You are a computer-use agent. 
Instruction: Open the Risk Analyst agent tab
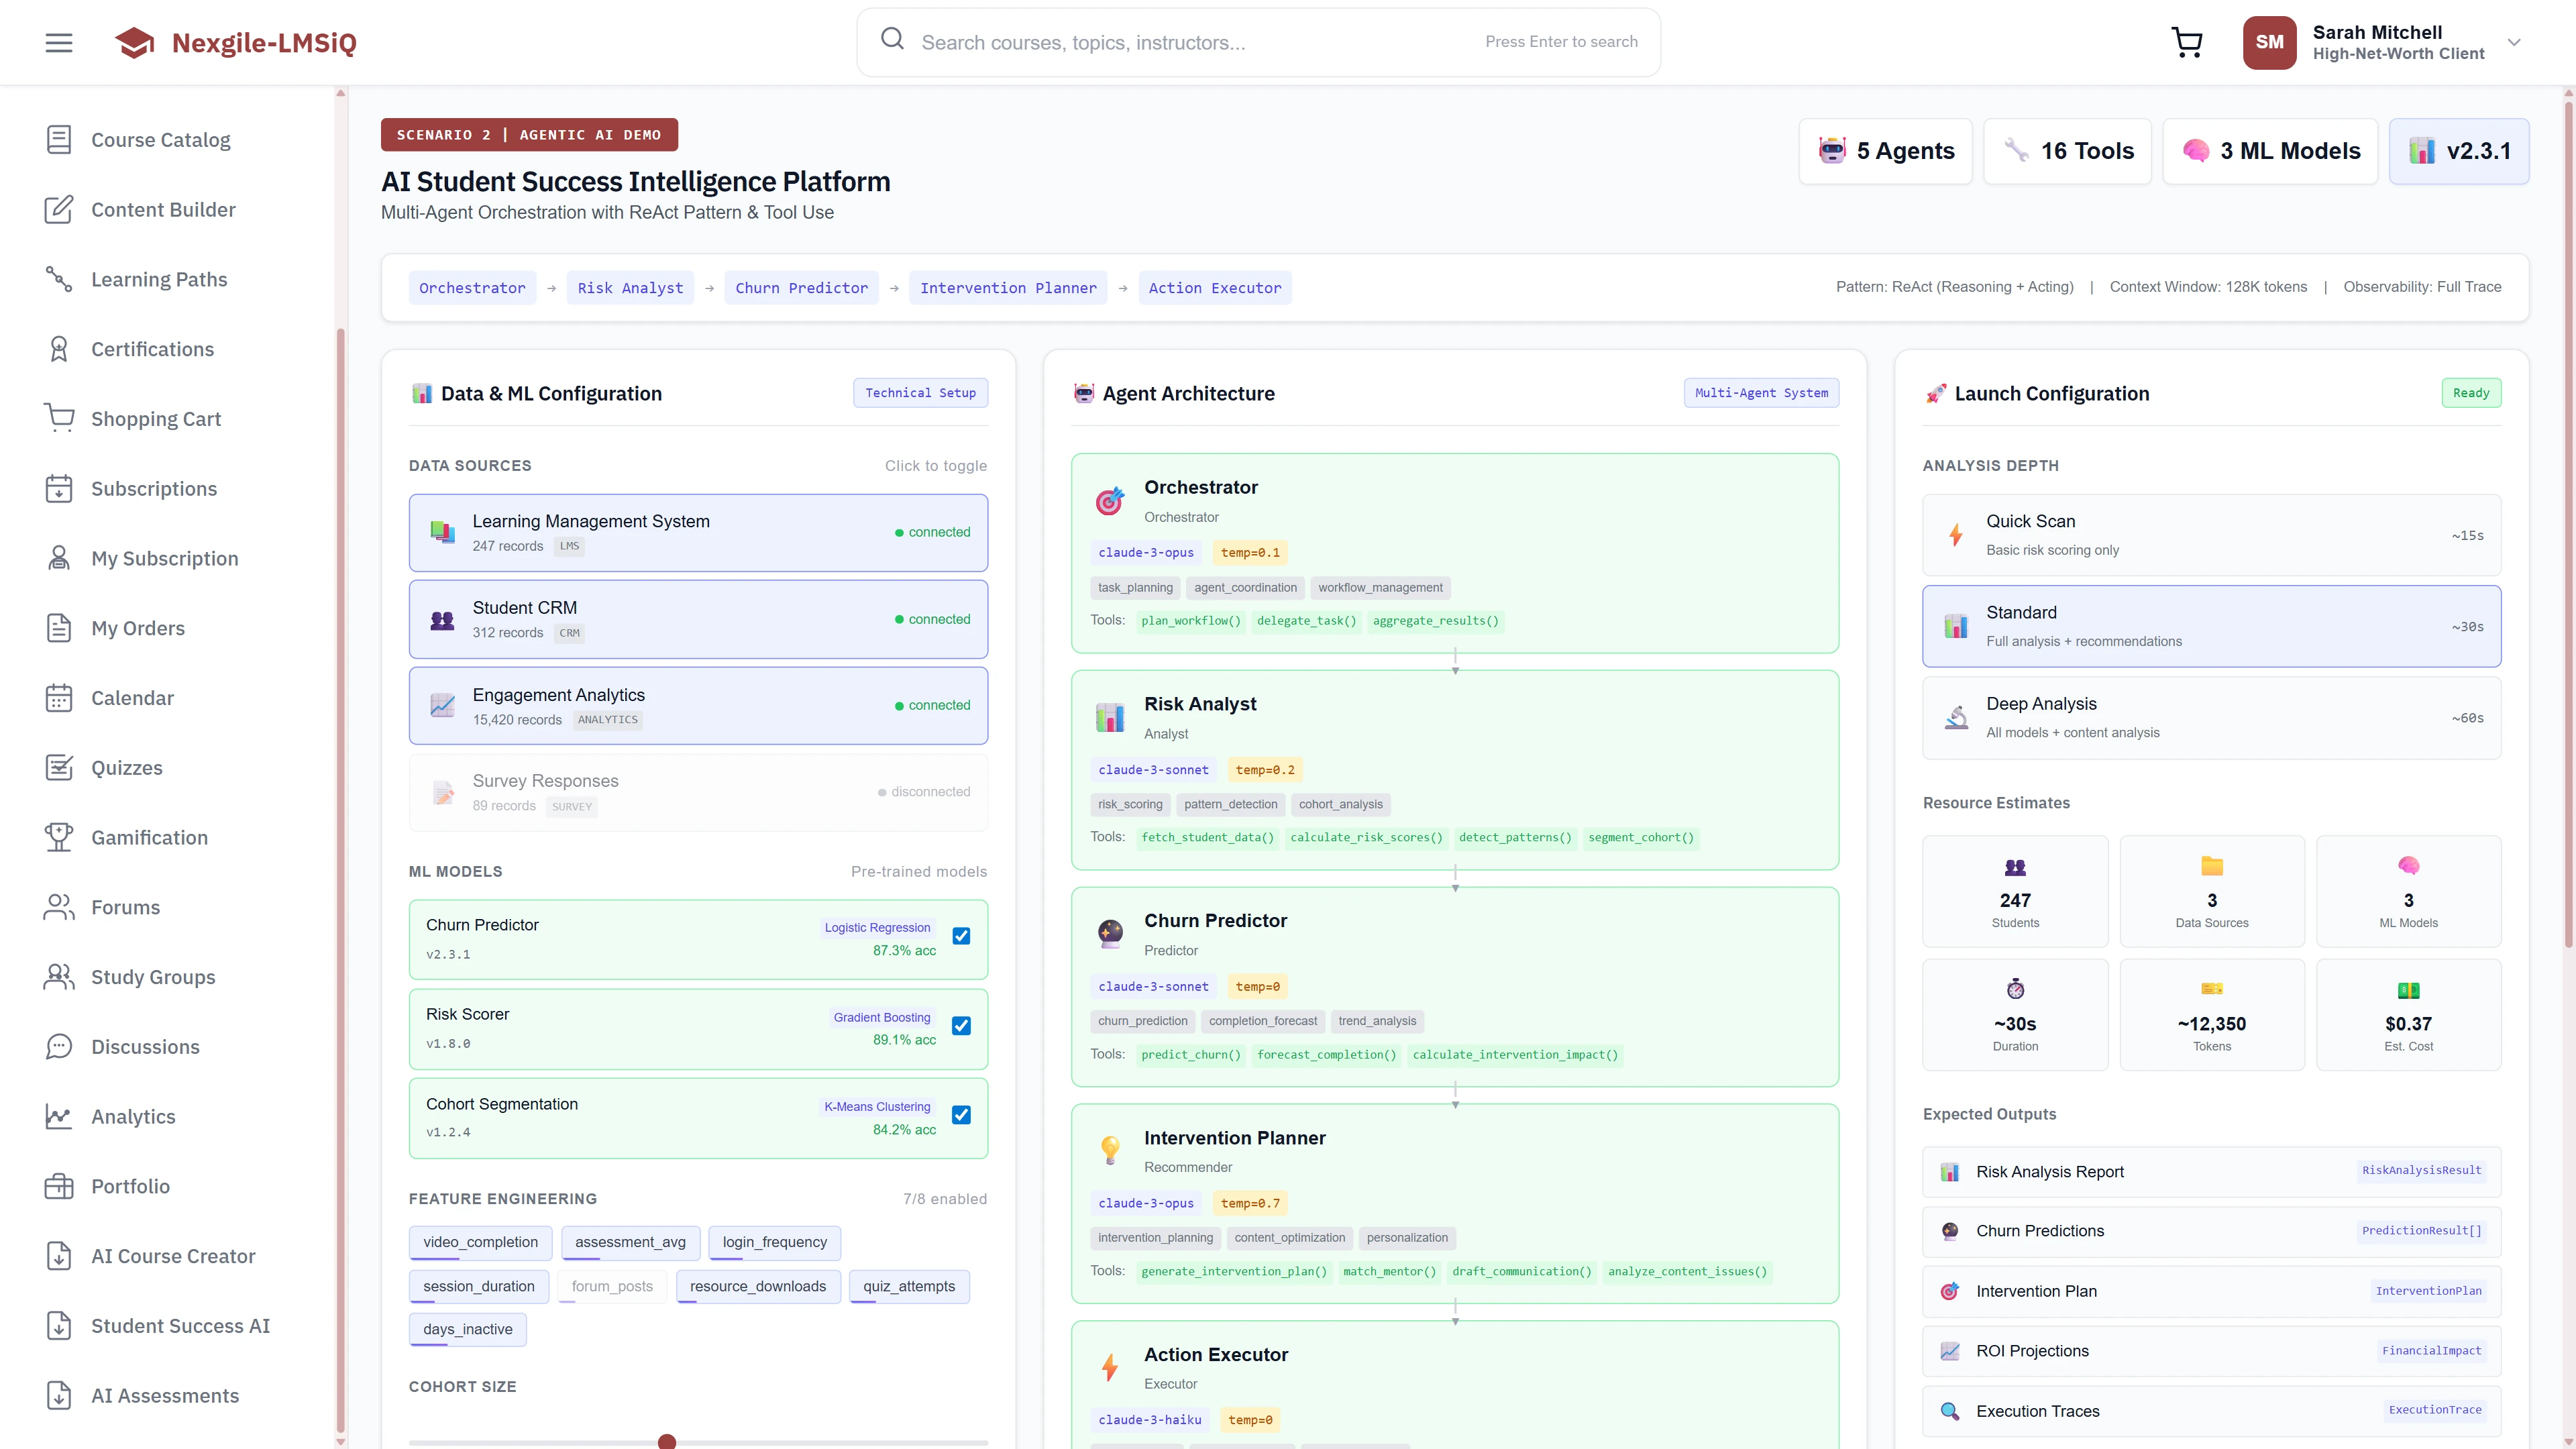(x=629, y=288)
